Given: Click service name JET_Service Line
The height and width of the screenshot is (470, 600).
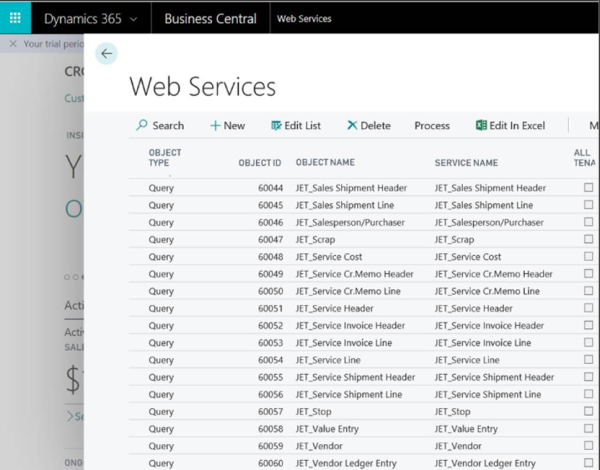Looking at the screenshot, I should tap(467, 360).
